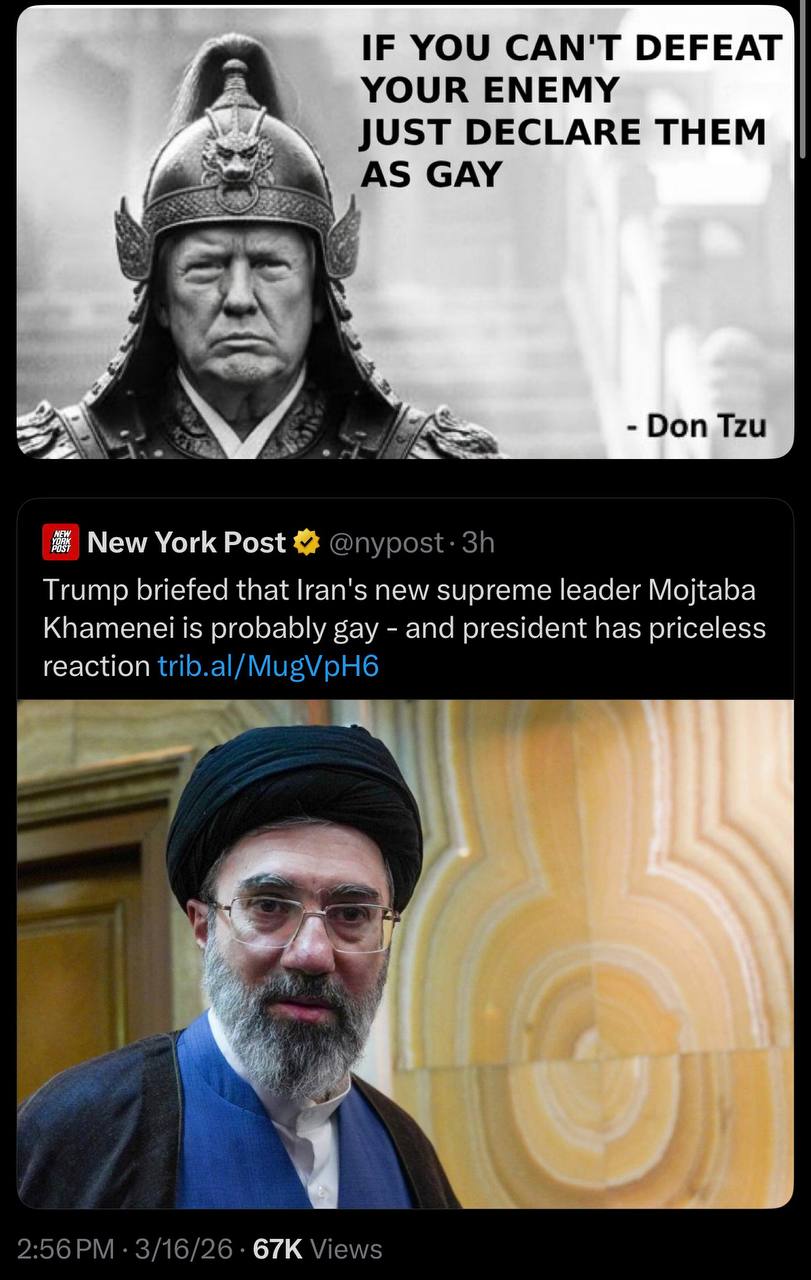Select the New York Post display name
The image size is (811, 1280).
(187, 542)
